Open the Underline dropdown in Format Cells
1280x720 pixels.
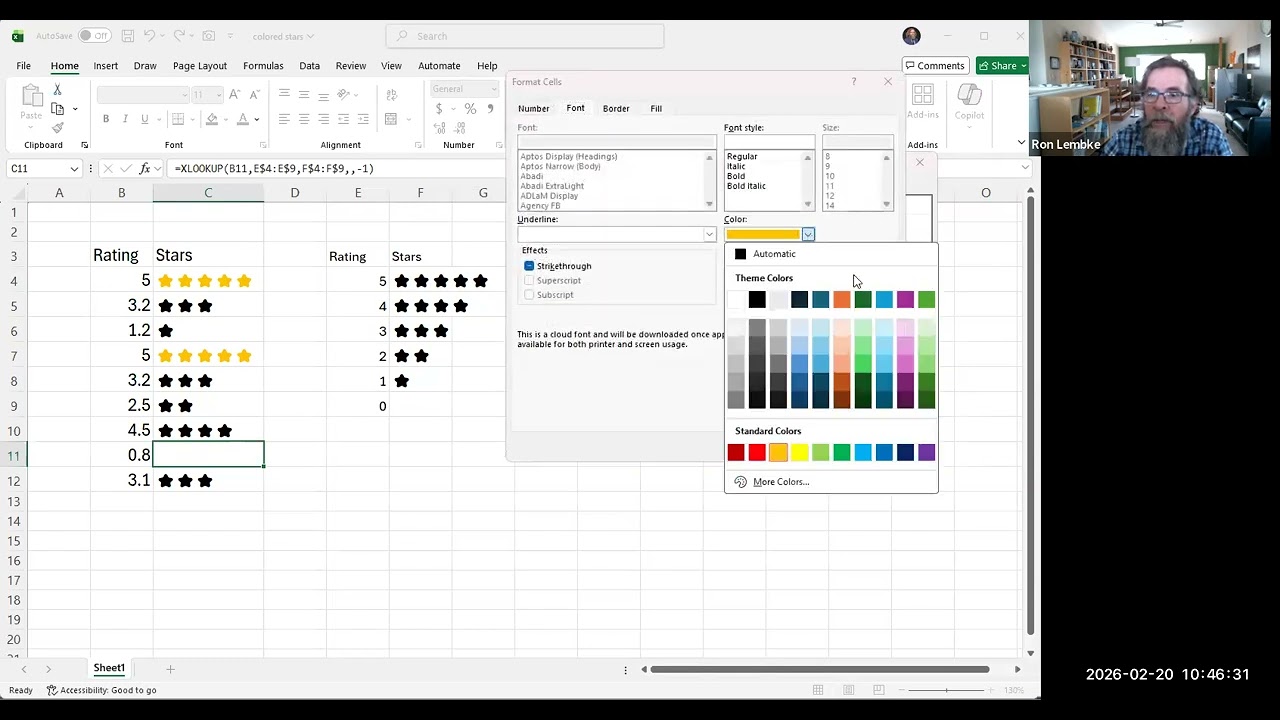click(x=710, y=234)
